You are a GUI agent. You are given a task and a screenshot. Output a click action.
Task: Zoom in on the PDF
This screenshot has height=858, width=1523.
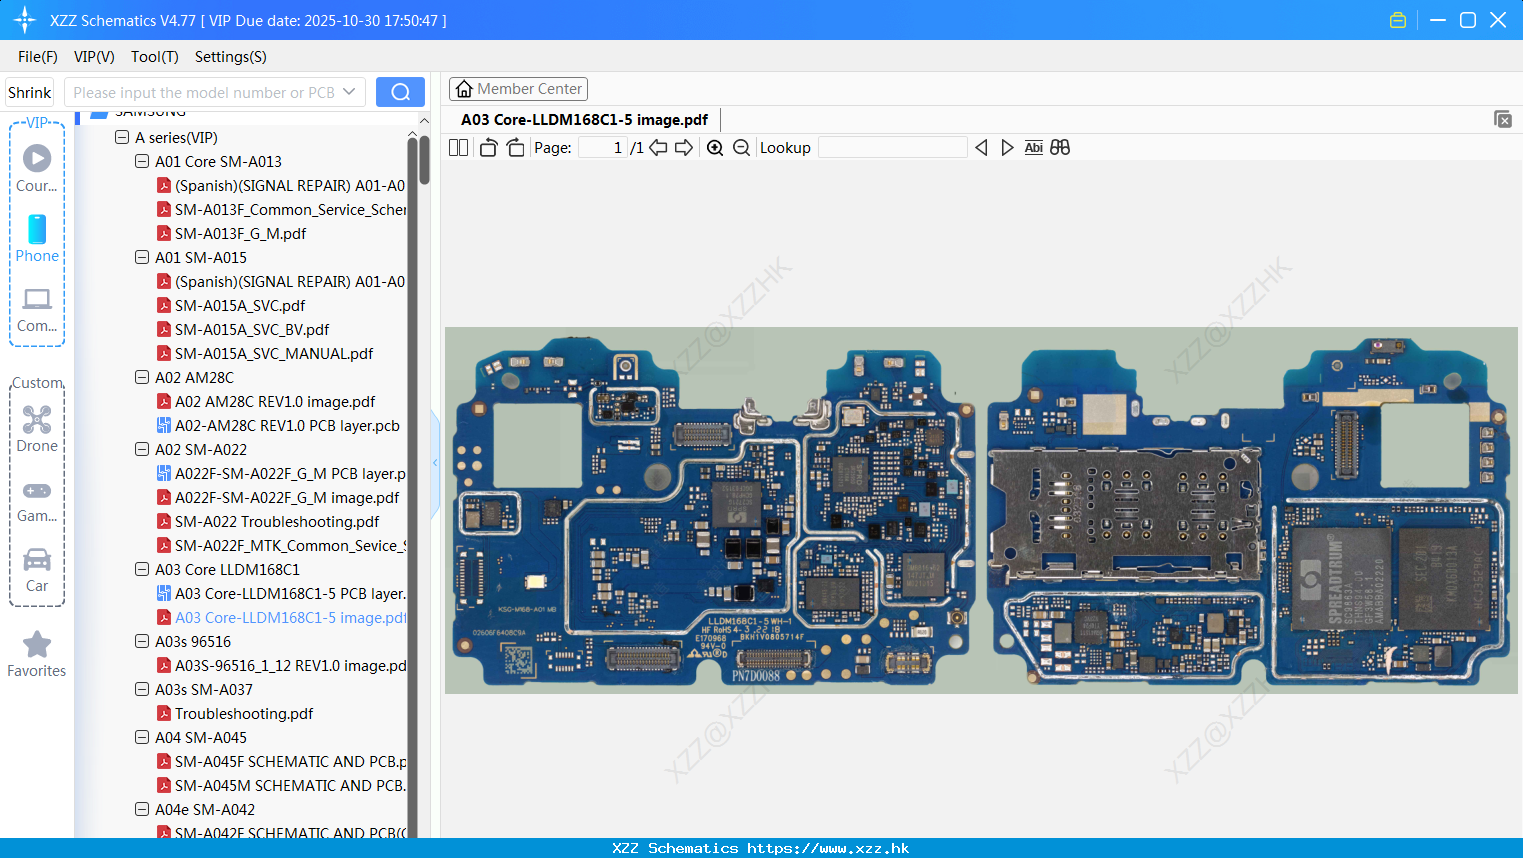(x=715, y=147)
